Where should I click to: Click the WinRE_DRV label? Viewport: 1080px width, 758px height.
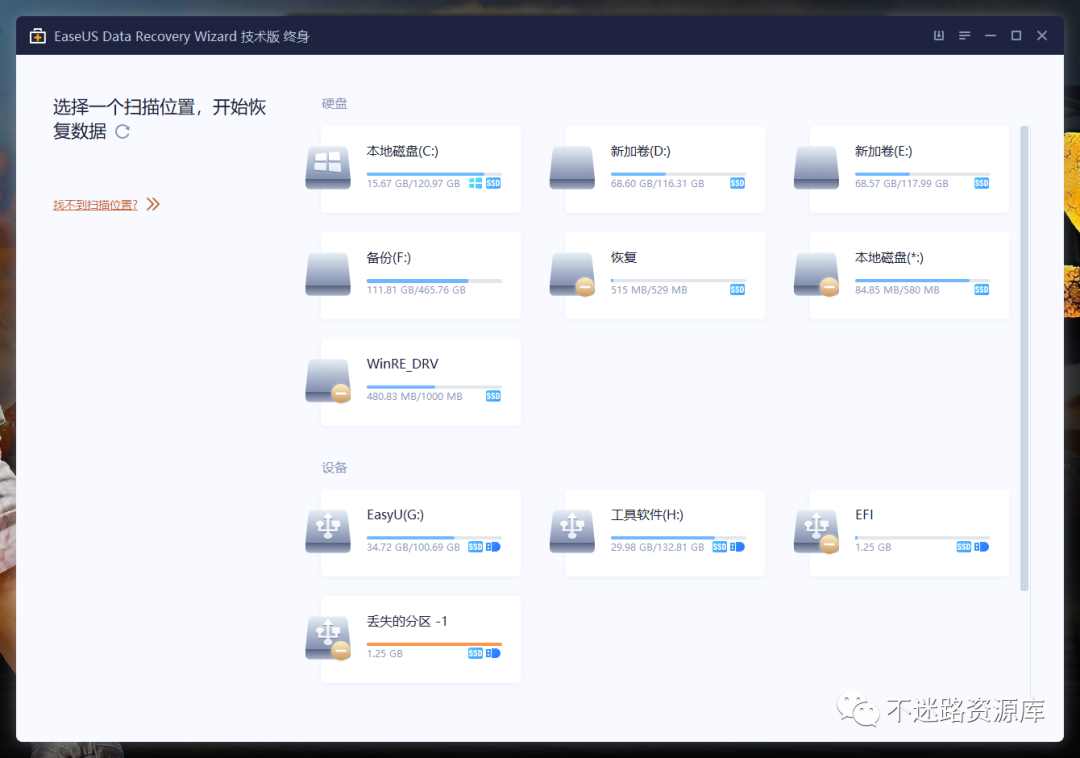[402, 364]
